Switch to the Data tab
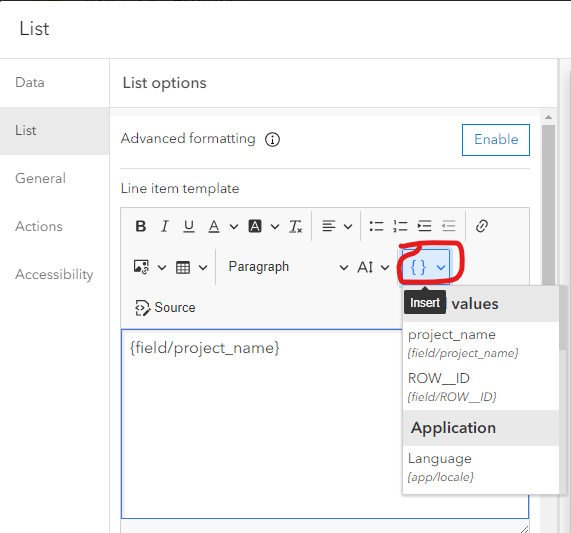 point(29,82)
